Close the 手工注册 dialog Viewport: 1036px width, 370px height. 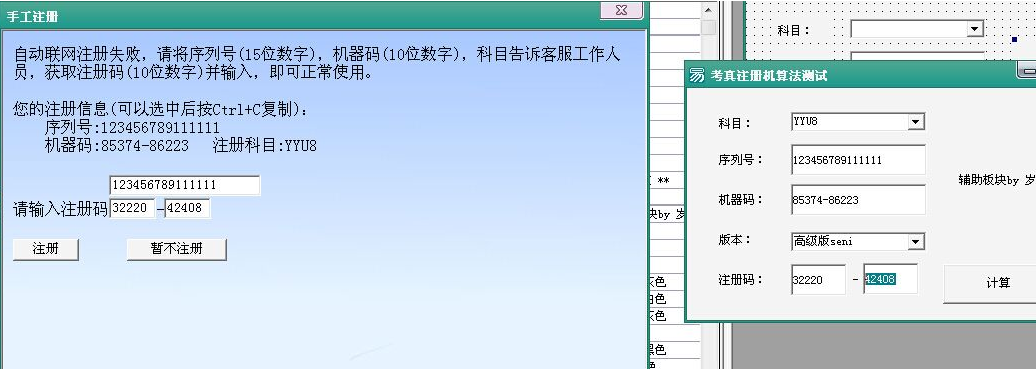(621, 10)
